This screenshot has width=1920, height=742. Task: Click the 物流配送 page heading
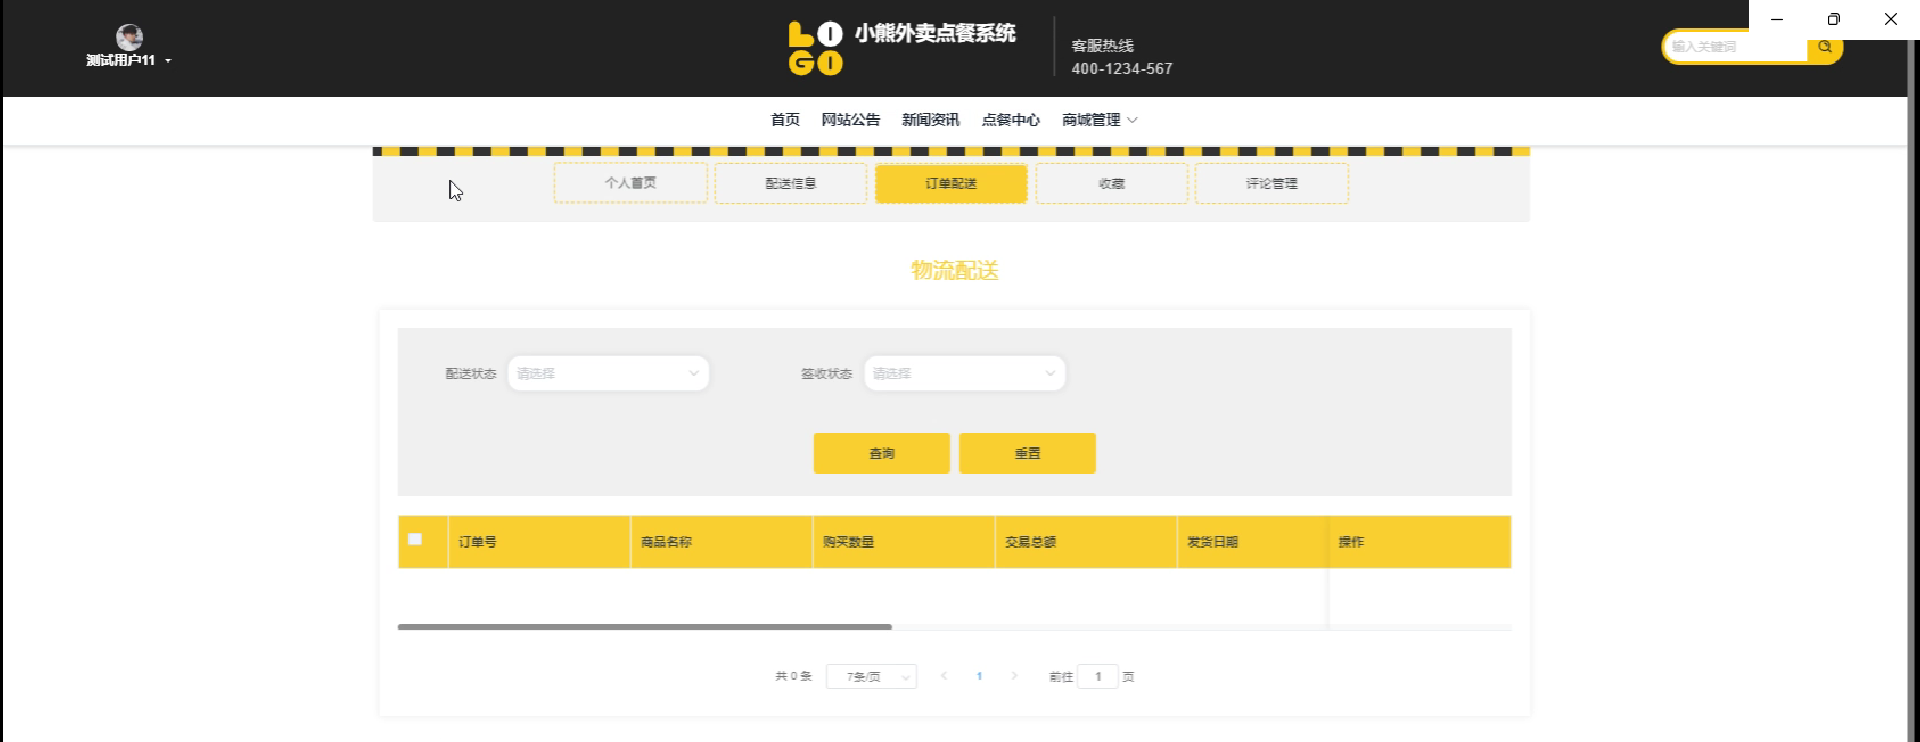[x=954, y=271]
